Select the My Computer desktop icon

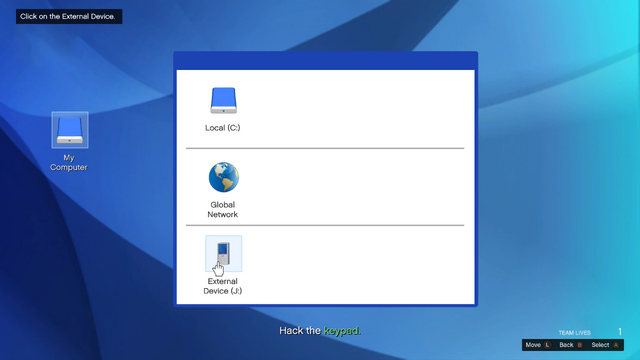[70, 130]
